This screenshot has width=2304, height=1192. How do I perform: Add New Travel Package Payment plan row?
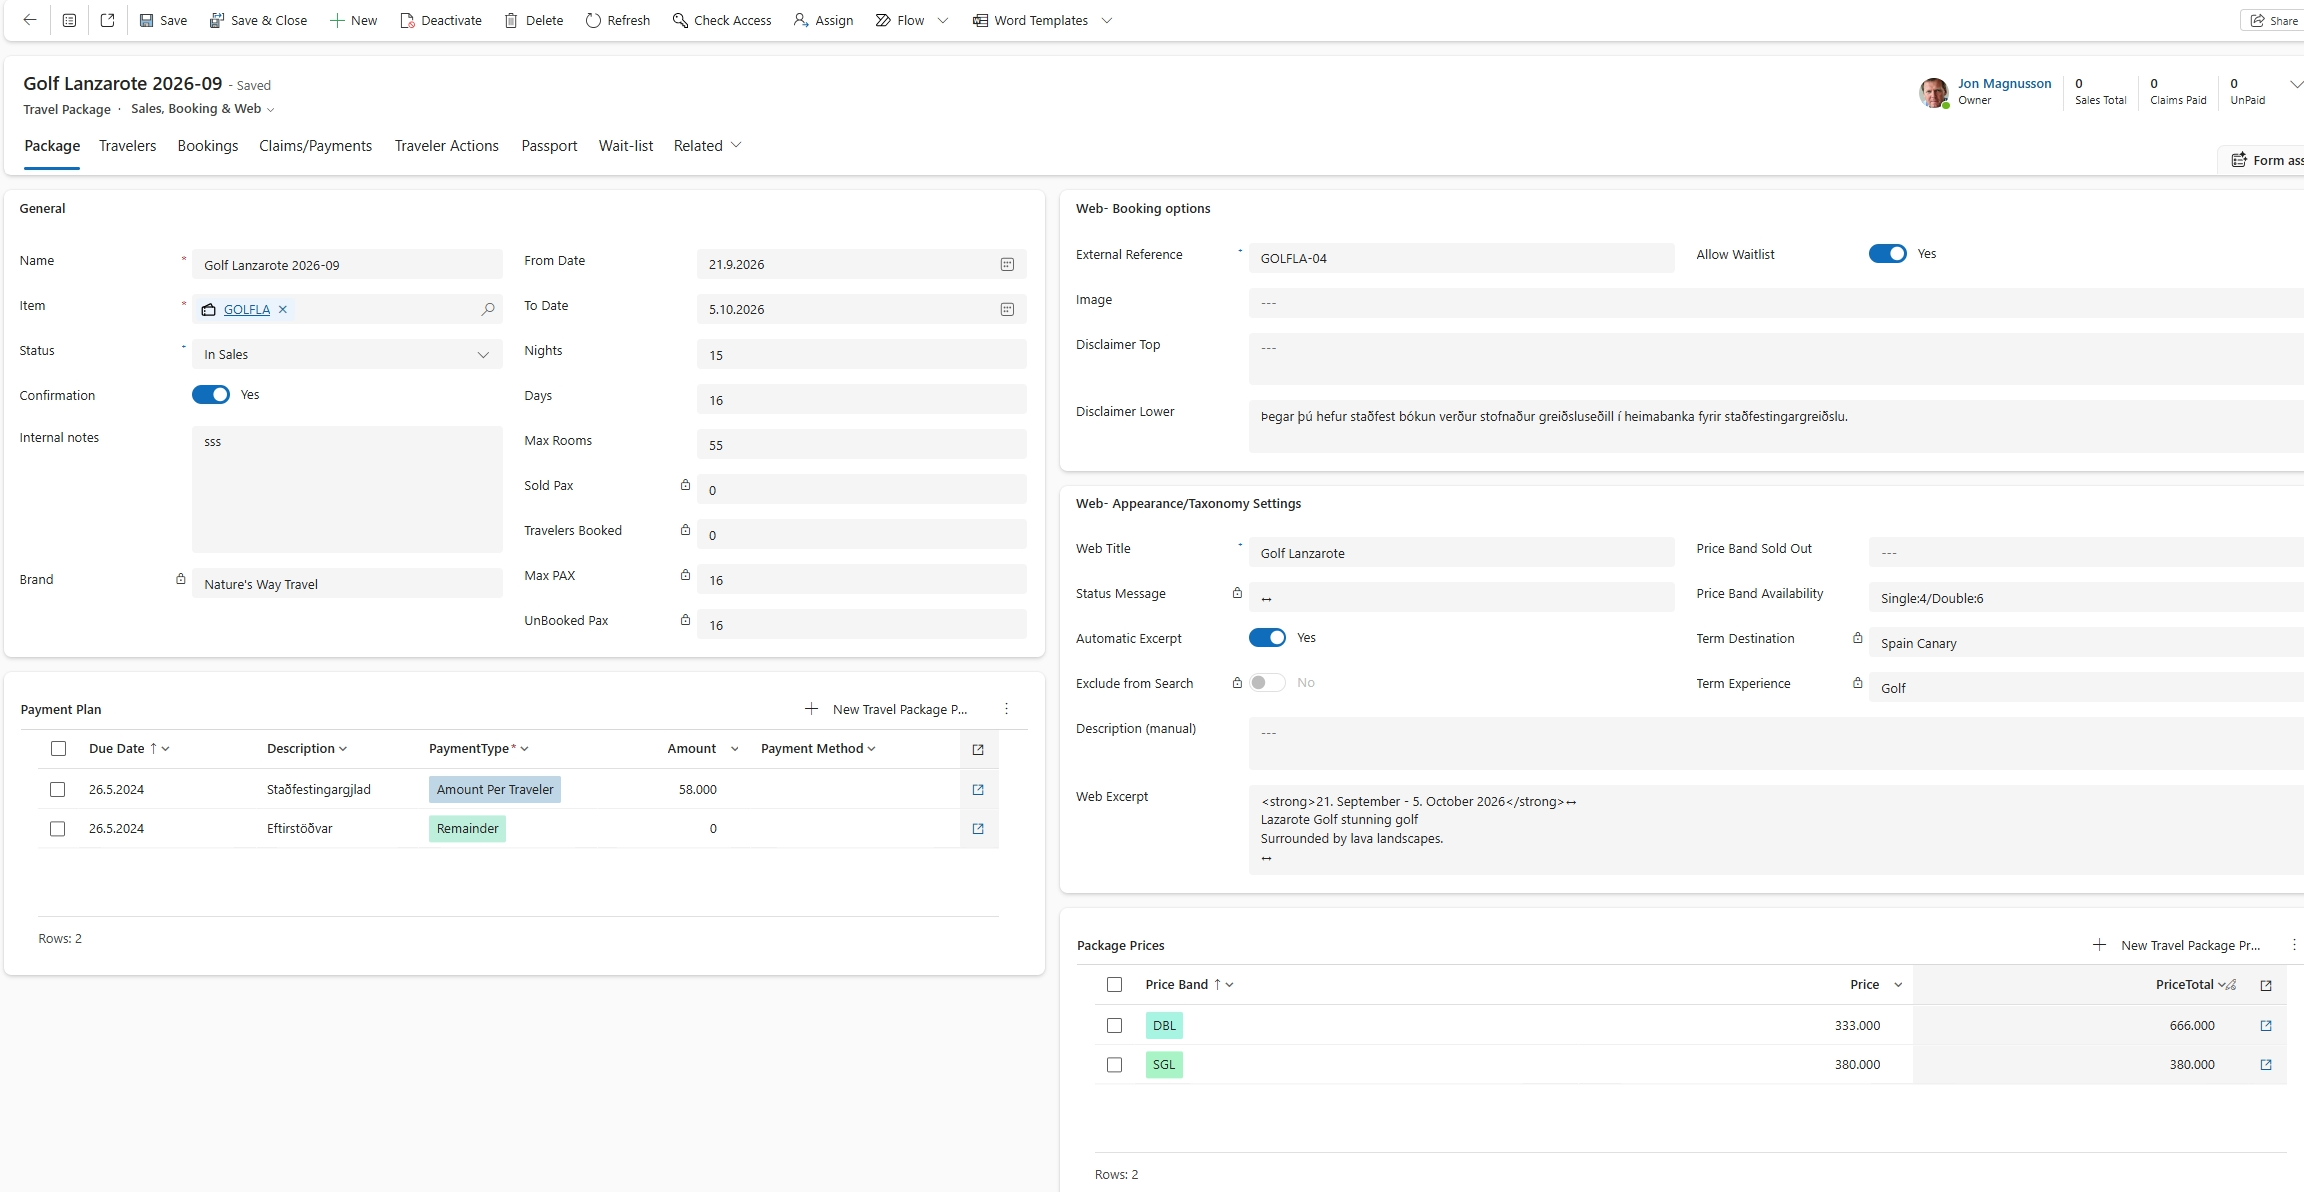pos(886,709)
